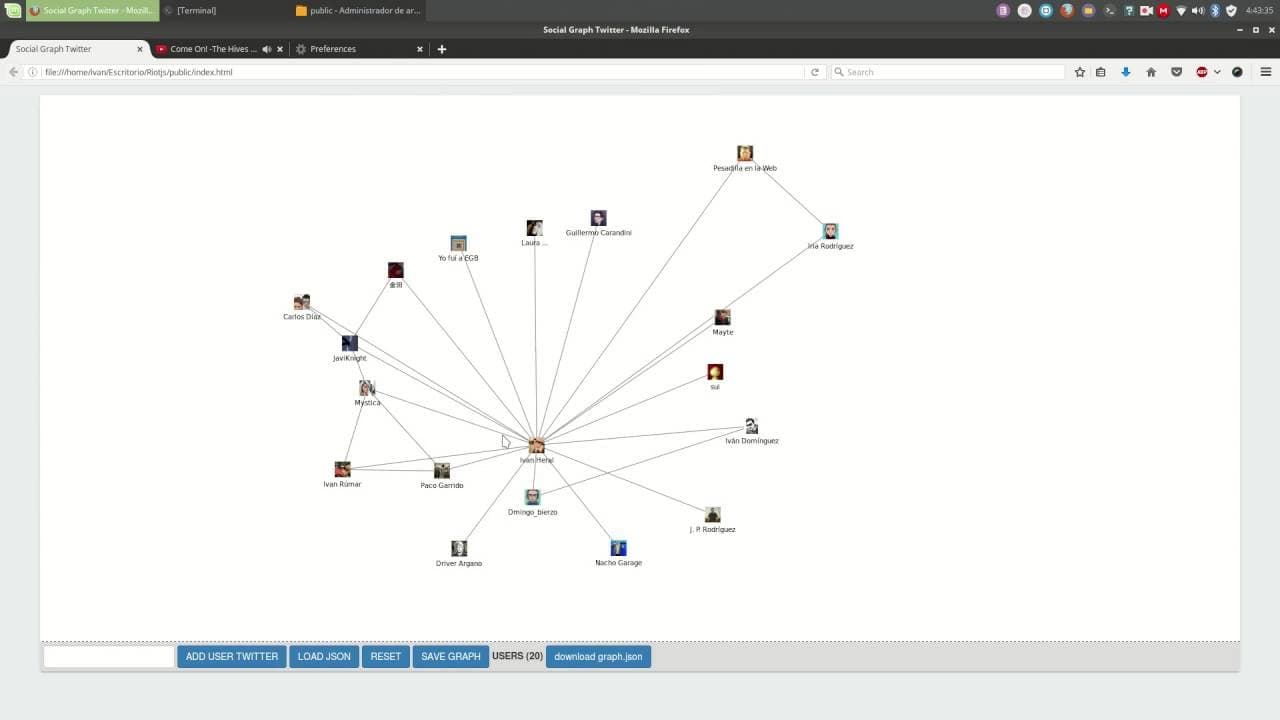Viewport: 1280px width, 720px height.
Task: Open the Linux Mint start menu
Action: click(x=13, y=10)
